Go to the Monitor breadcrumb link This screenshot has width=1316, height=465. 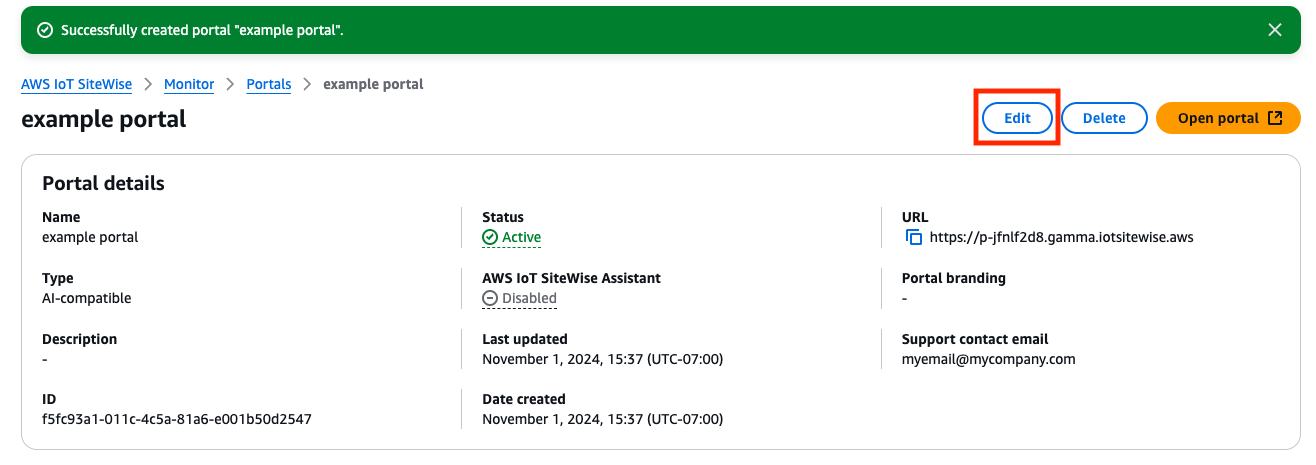coord(189,85)
